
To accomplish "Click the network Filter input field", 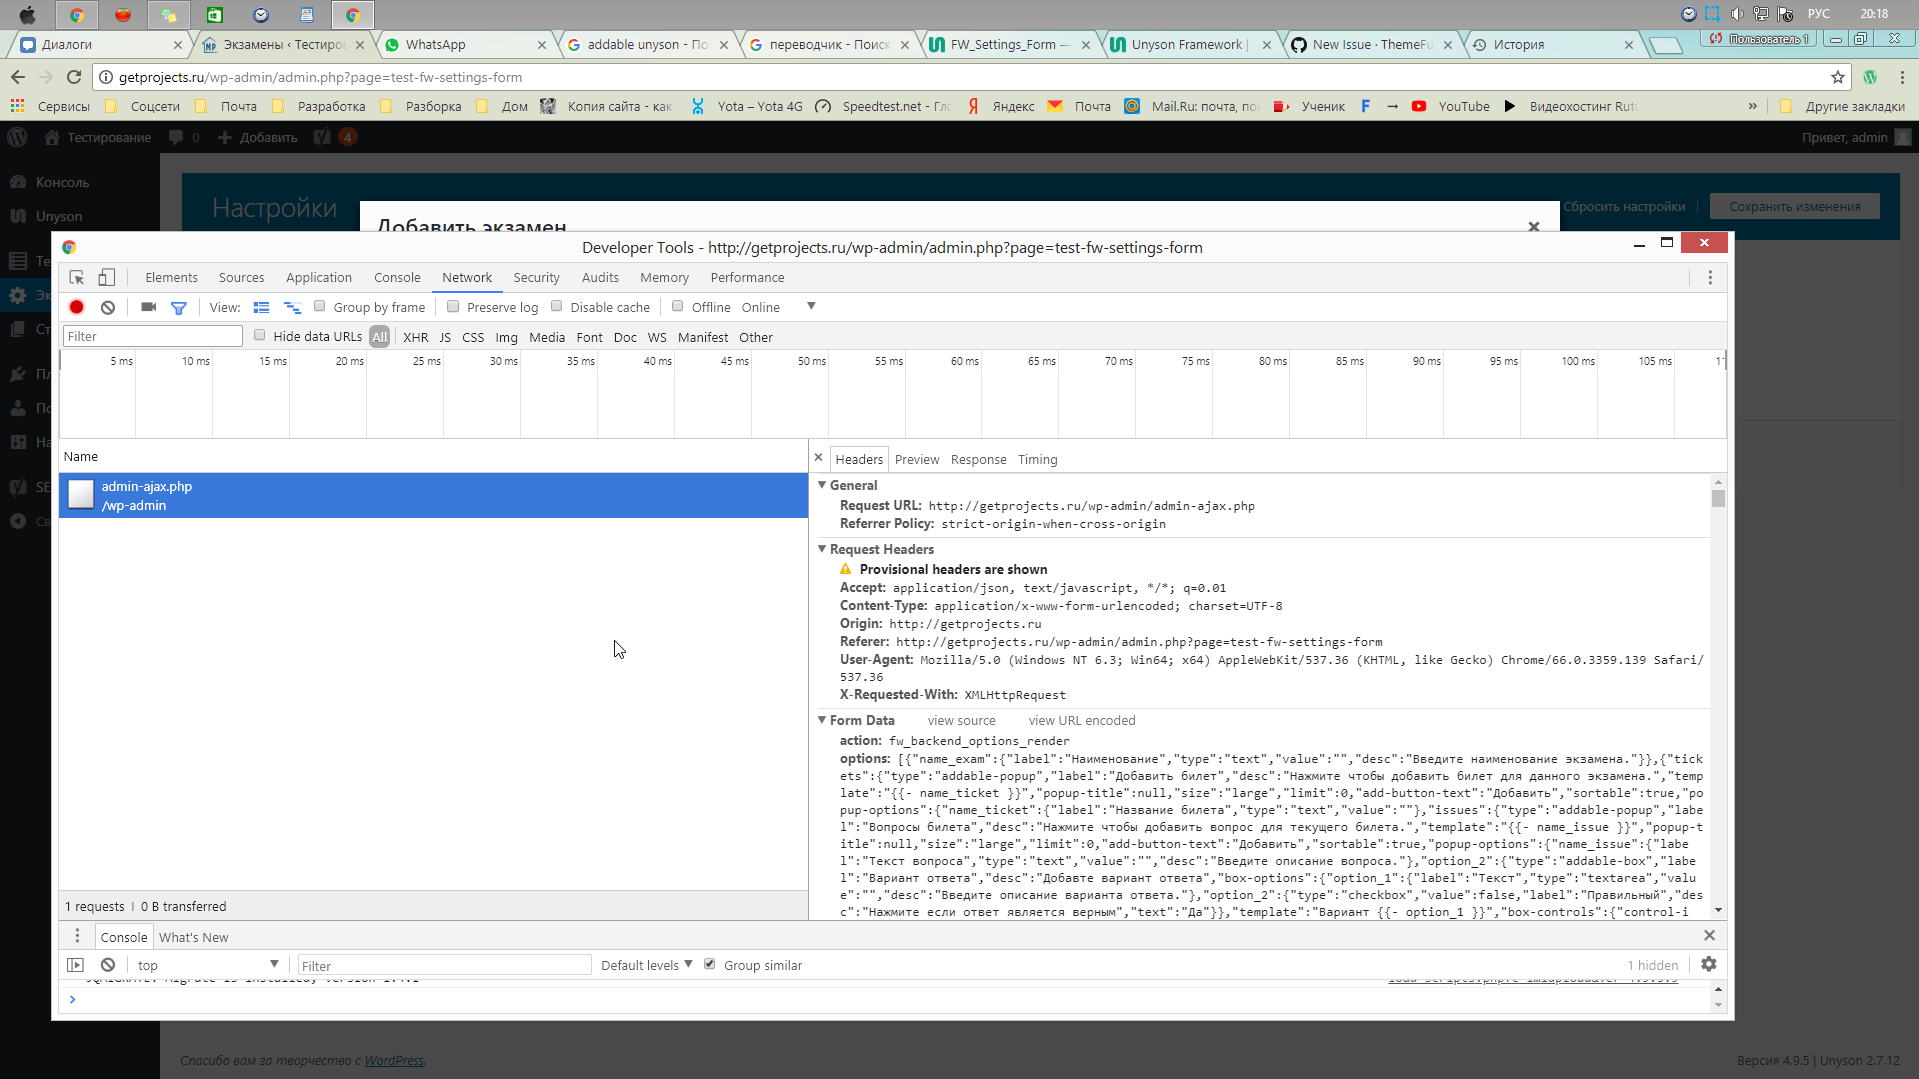I will click(152, 336).
